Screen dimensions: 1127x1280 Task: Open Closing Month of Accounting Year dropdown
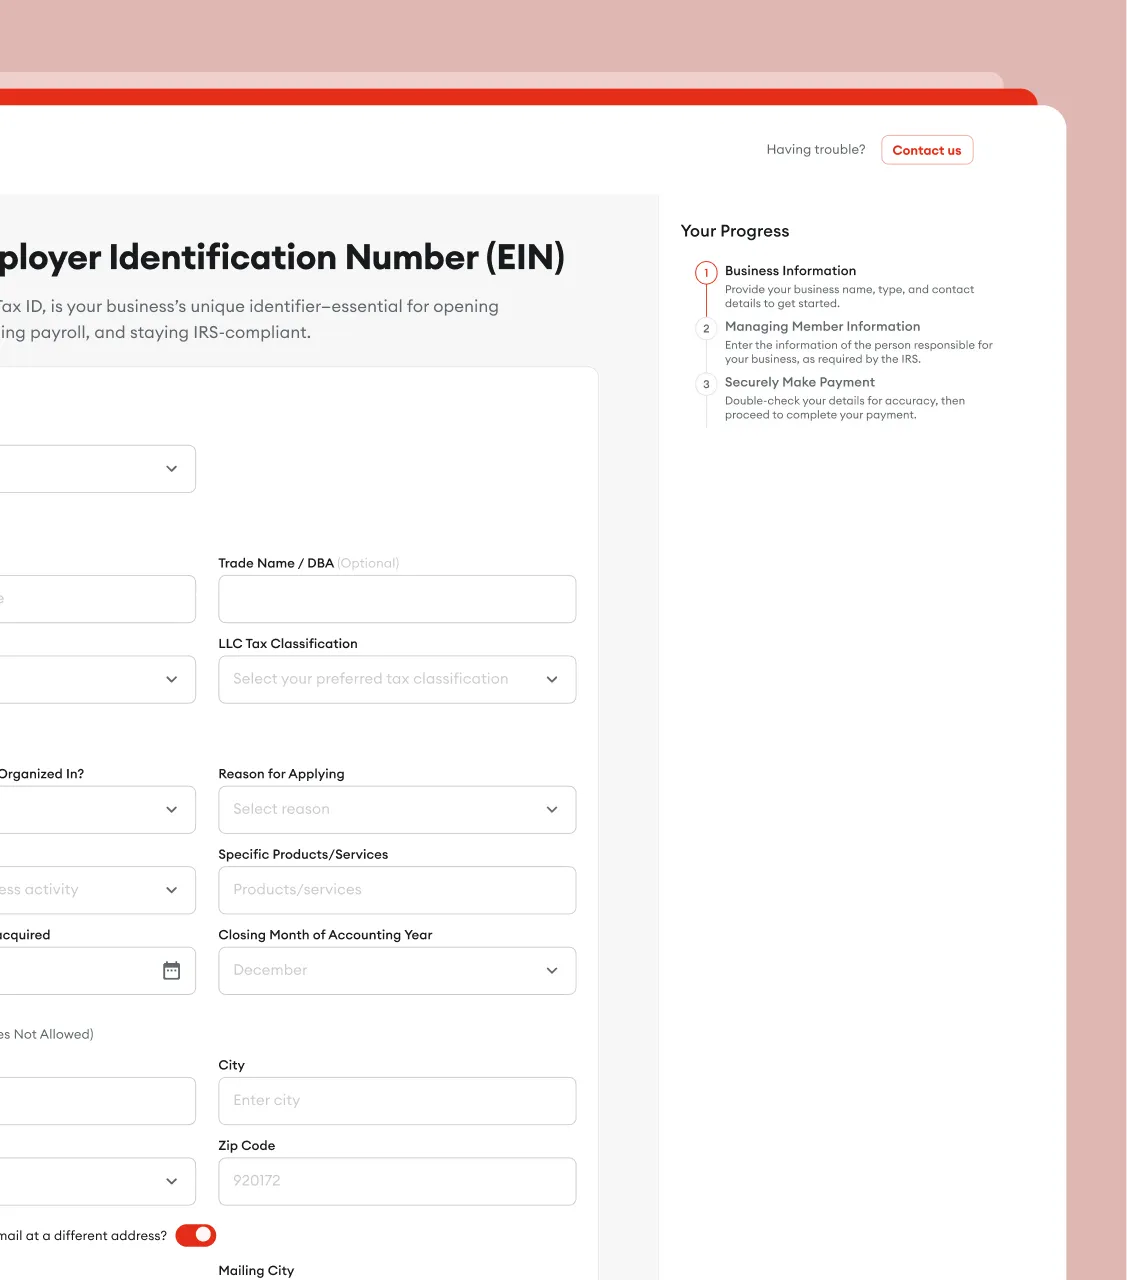(397, 971)
